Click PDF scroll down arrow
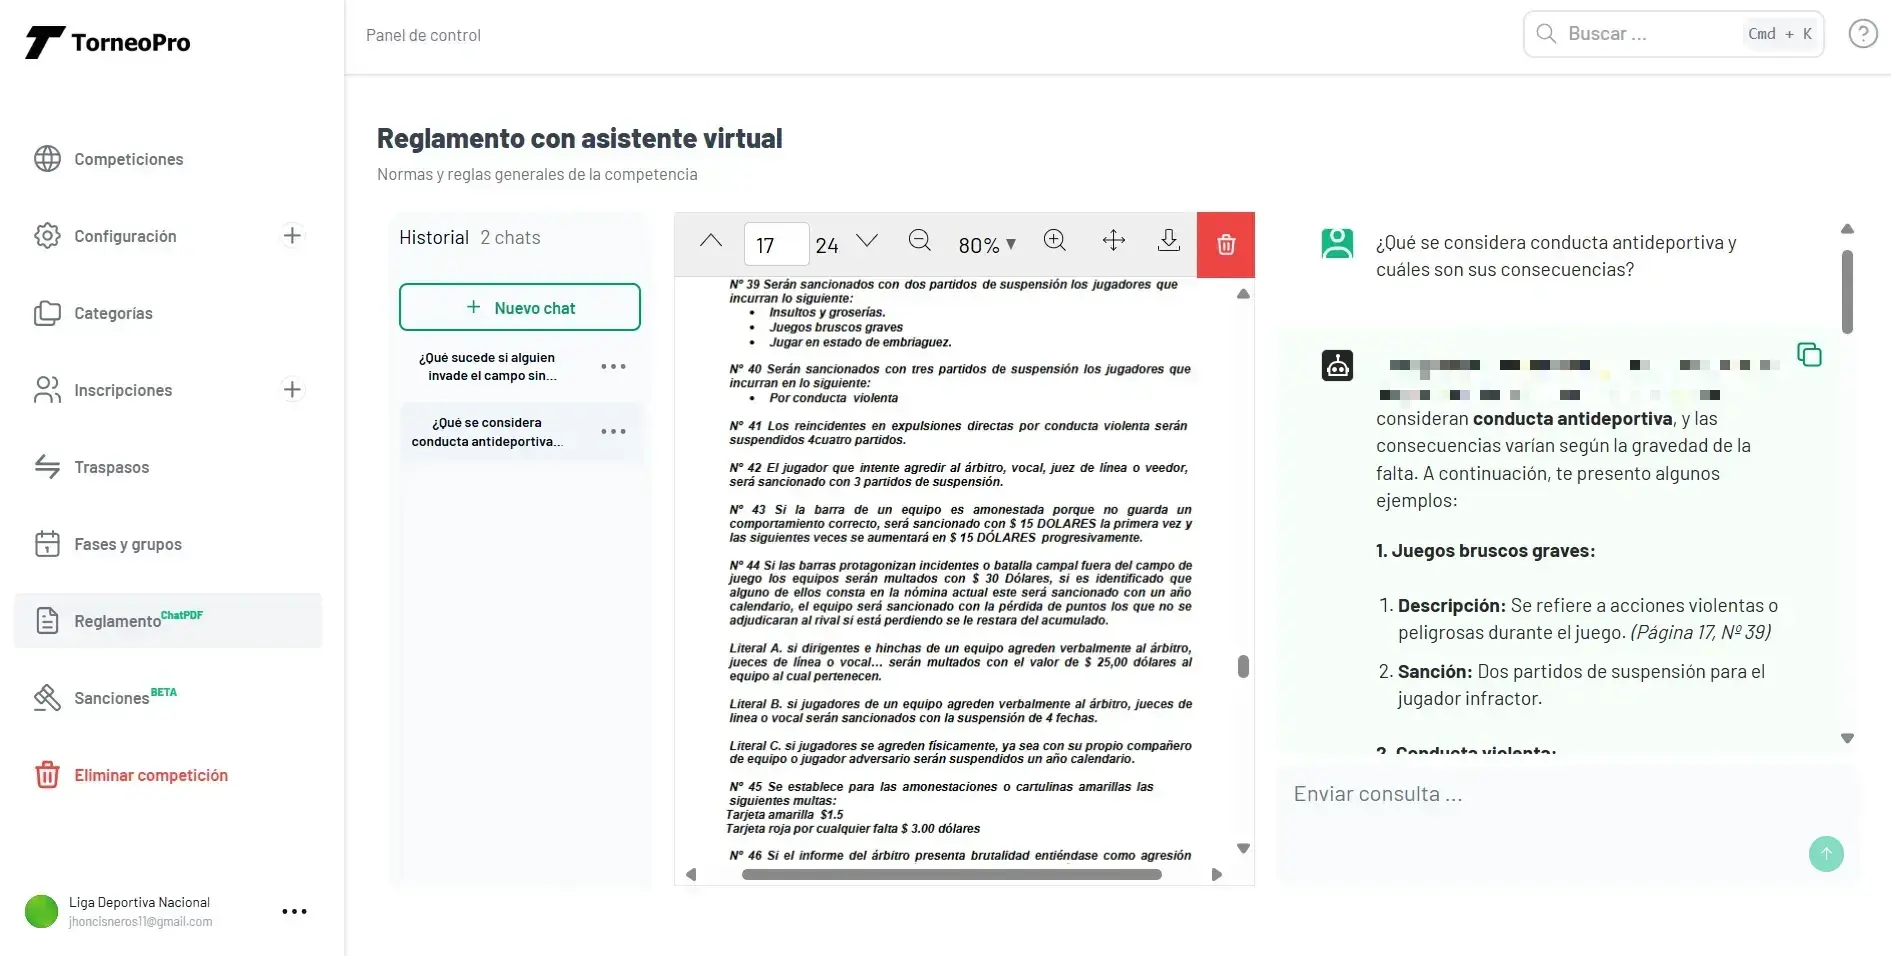The height and width of the screenshot is (956, 1891). 1243,848
